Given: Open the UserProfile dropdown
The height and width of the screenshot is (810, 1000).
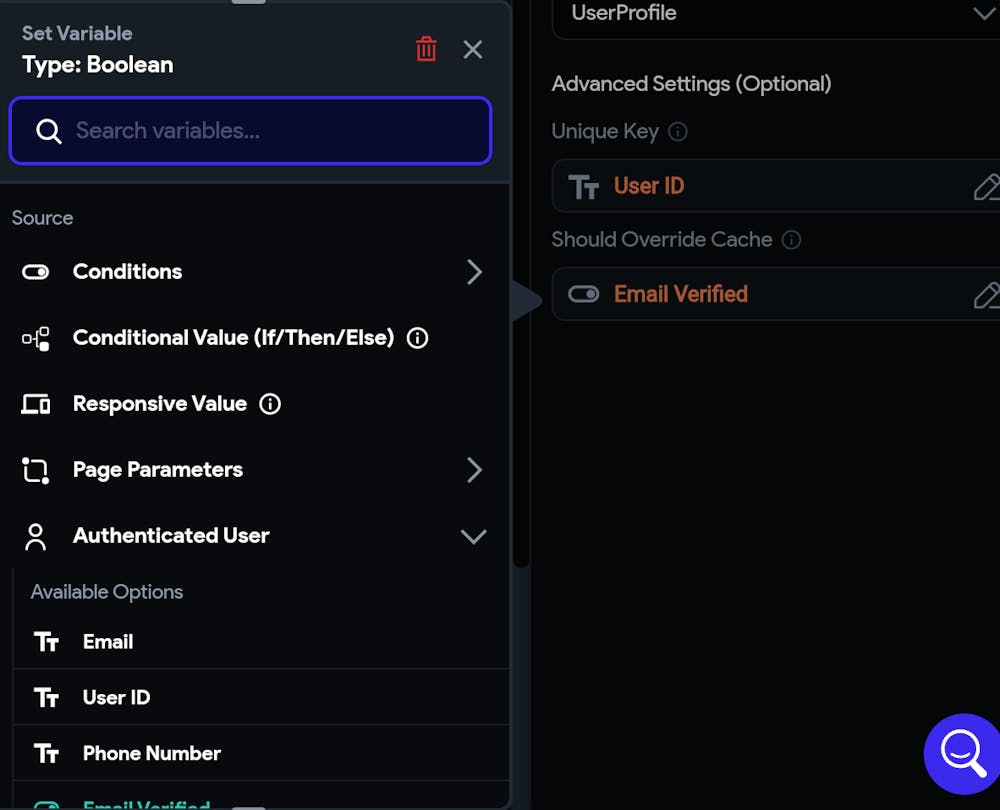Looking at the screenshot, I should 776,14.
